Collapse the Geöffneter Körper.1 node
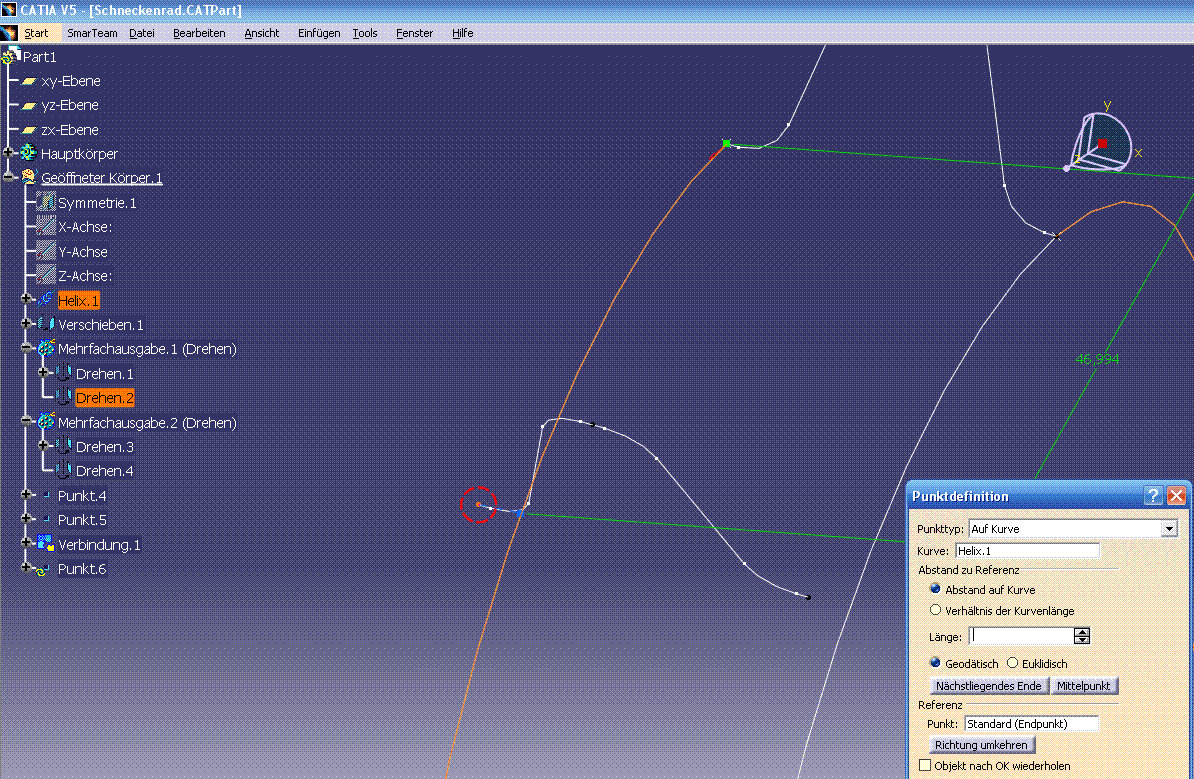This screenshot has height=779, width=1194. [9, 177]
